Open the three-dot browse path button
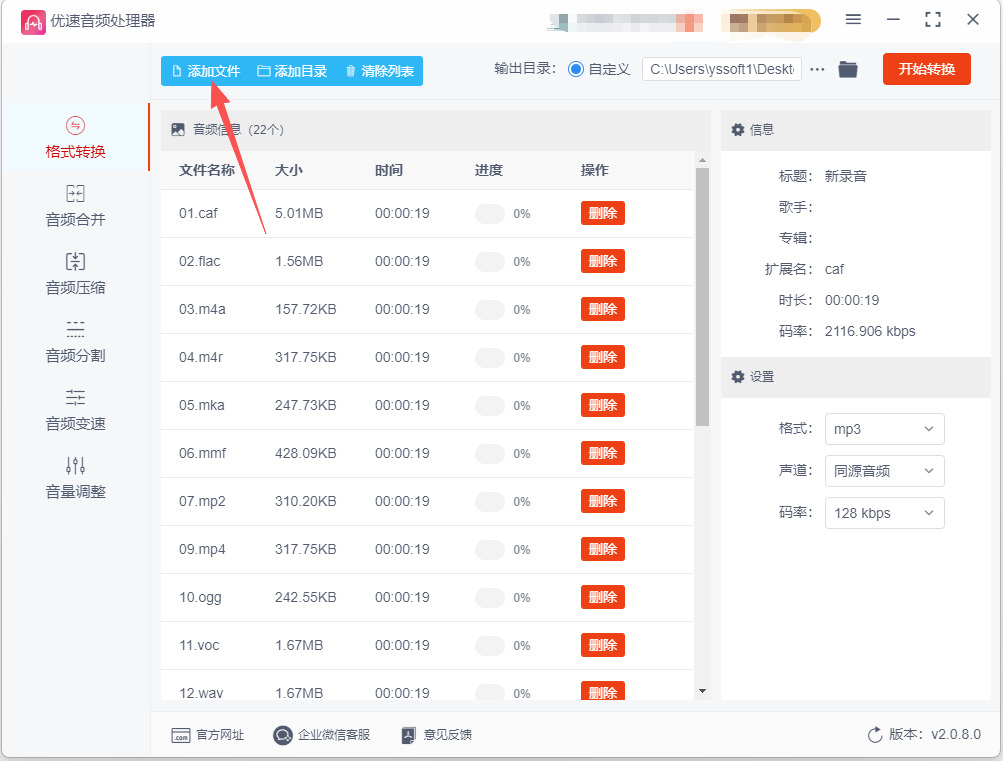The height and width of the screenshot is (761, 1003). [x=817, y=69]
